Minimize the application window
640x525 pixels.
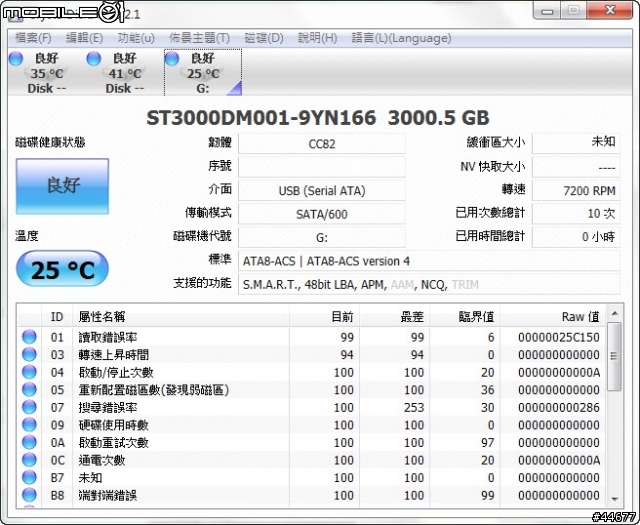tap(547, 11)
